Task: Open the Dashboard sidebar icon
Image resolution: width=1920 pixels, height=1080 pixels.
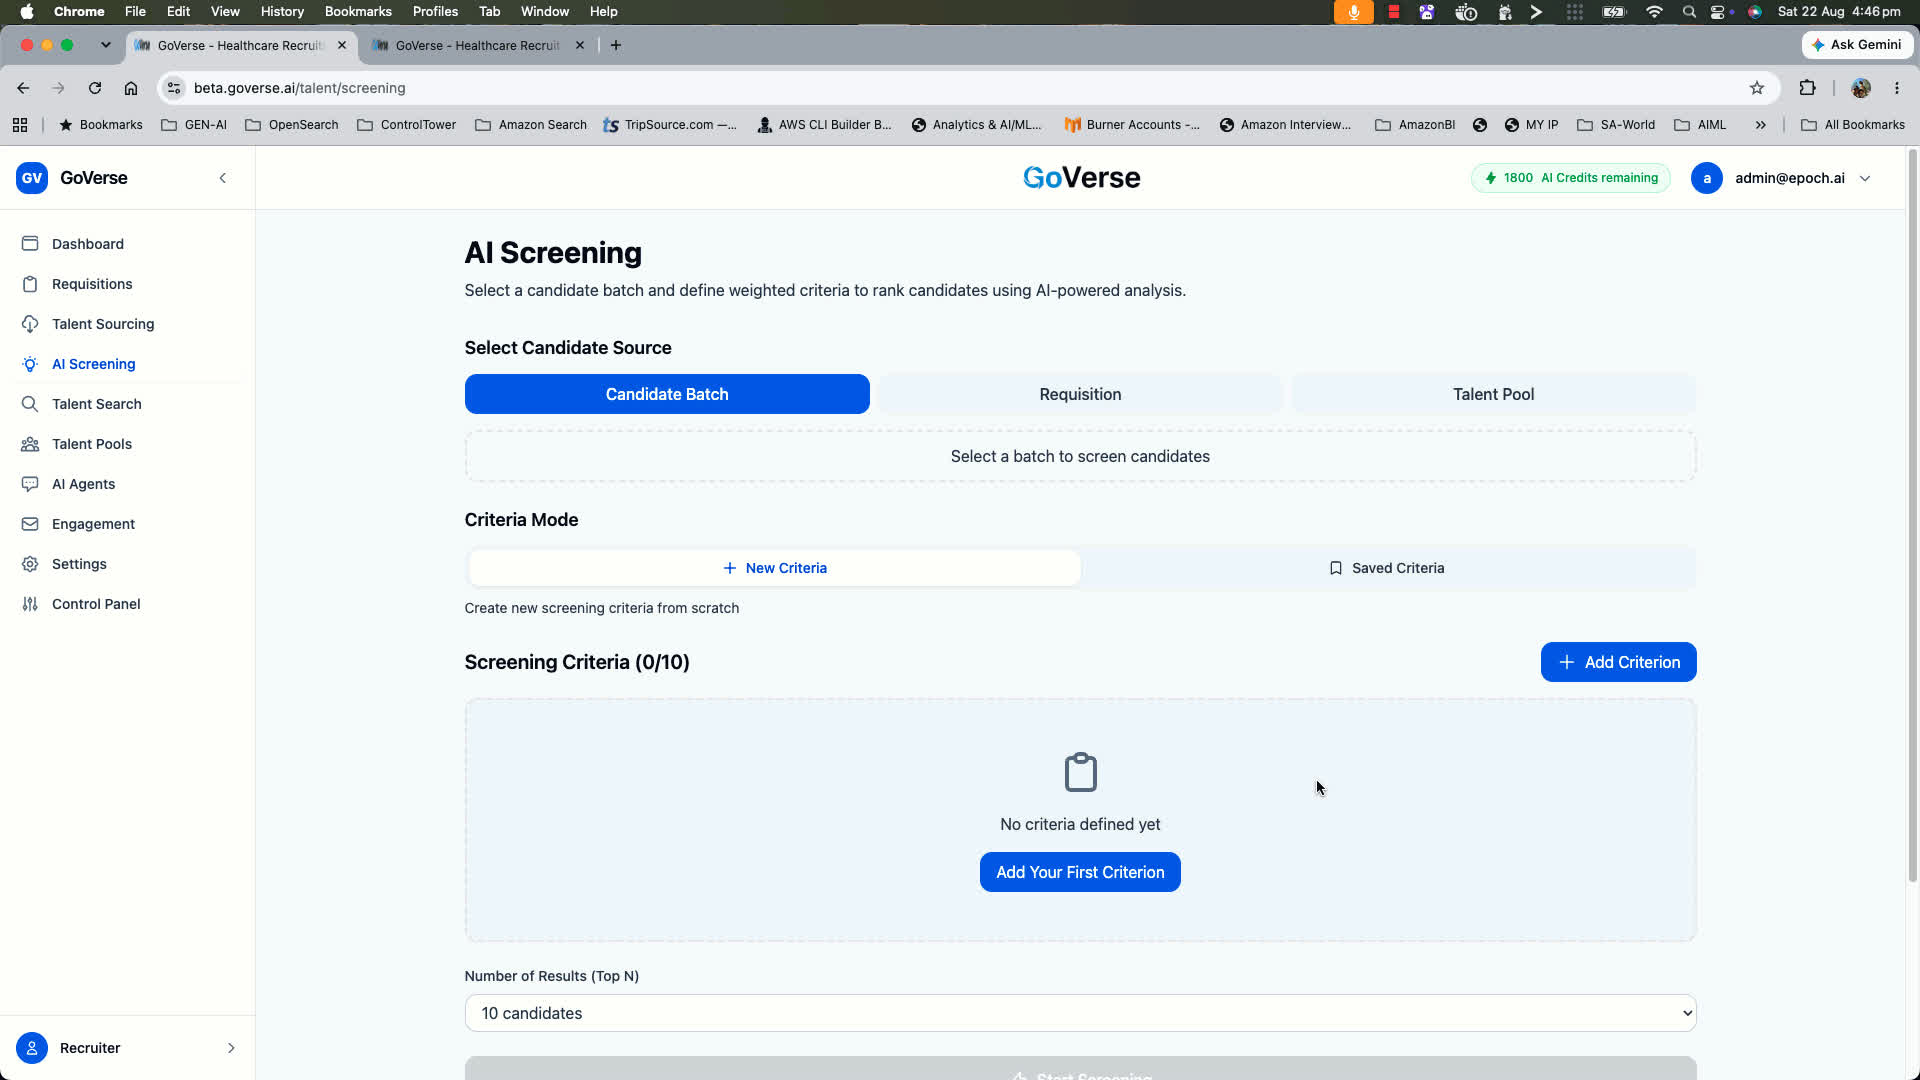Action: [x=30, y=244]
